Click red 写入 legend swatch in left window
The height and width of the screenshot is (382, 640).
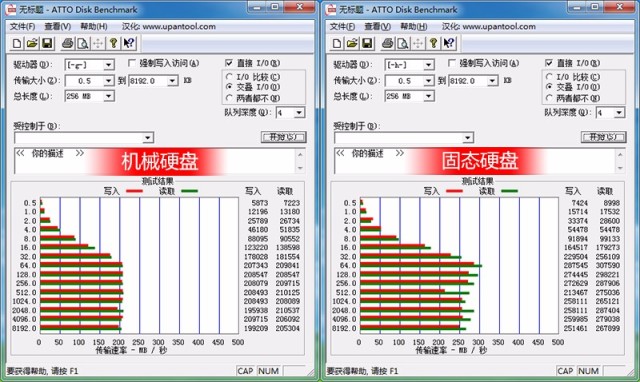tap(134, 191)
